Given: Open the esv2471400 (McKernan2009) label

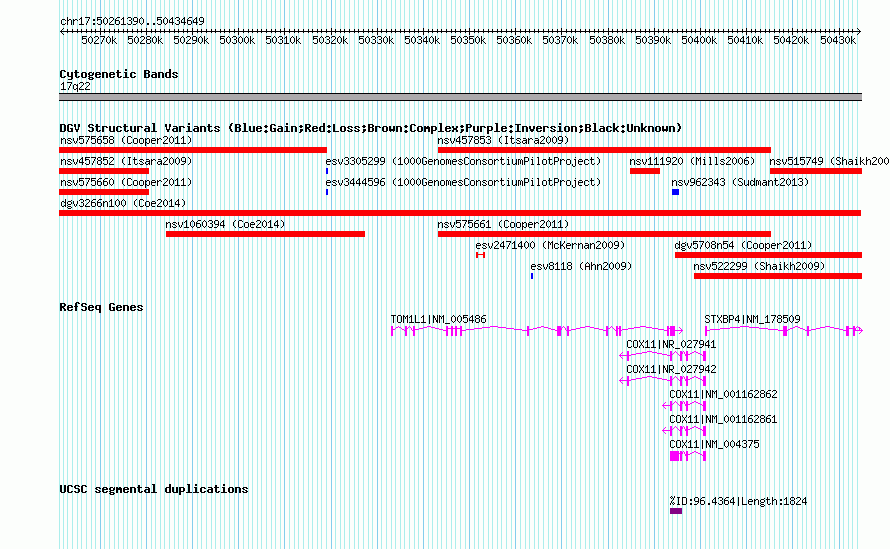Looking at the screenshot, I should 550,245.
